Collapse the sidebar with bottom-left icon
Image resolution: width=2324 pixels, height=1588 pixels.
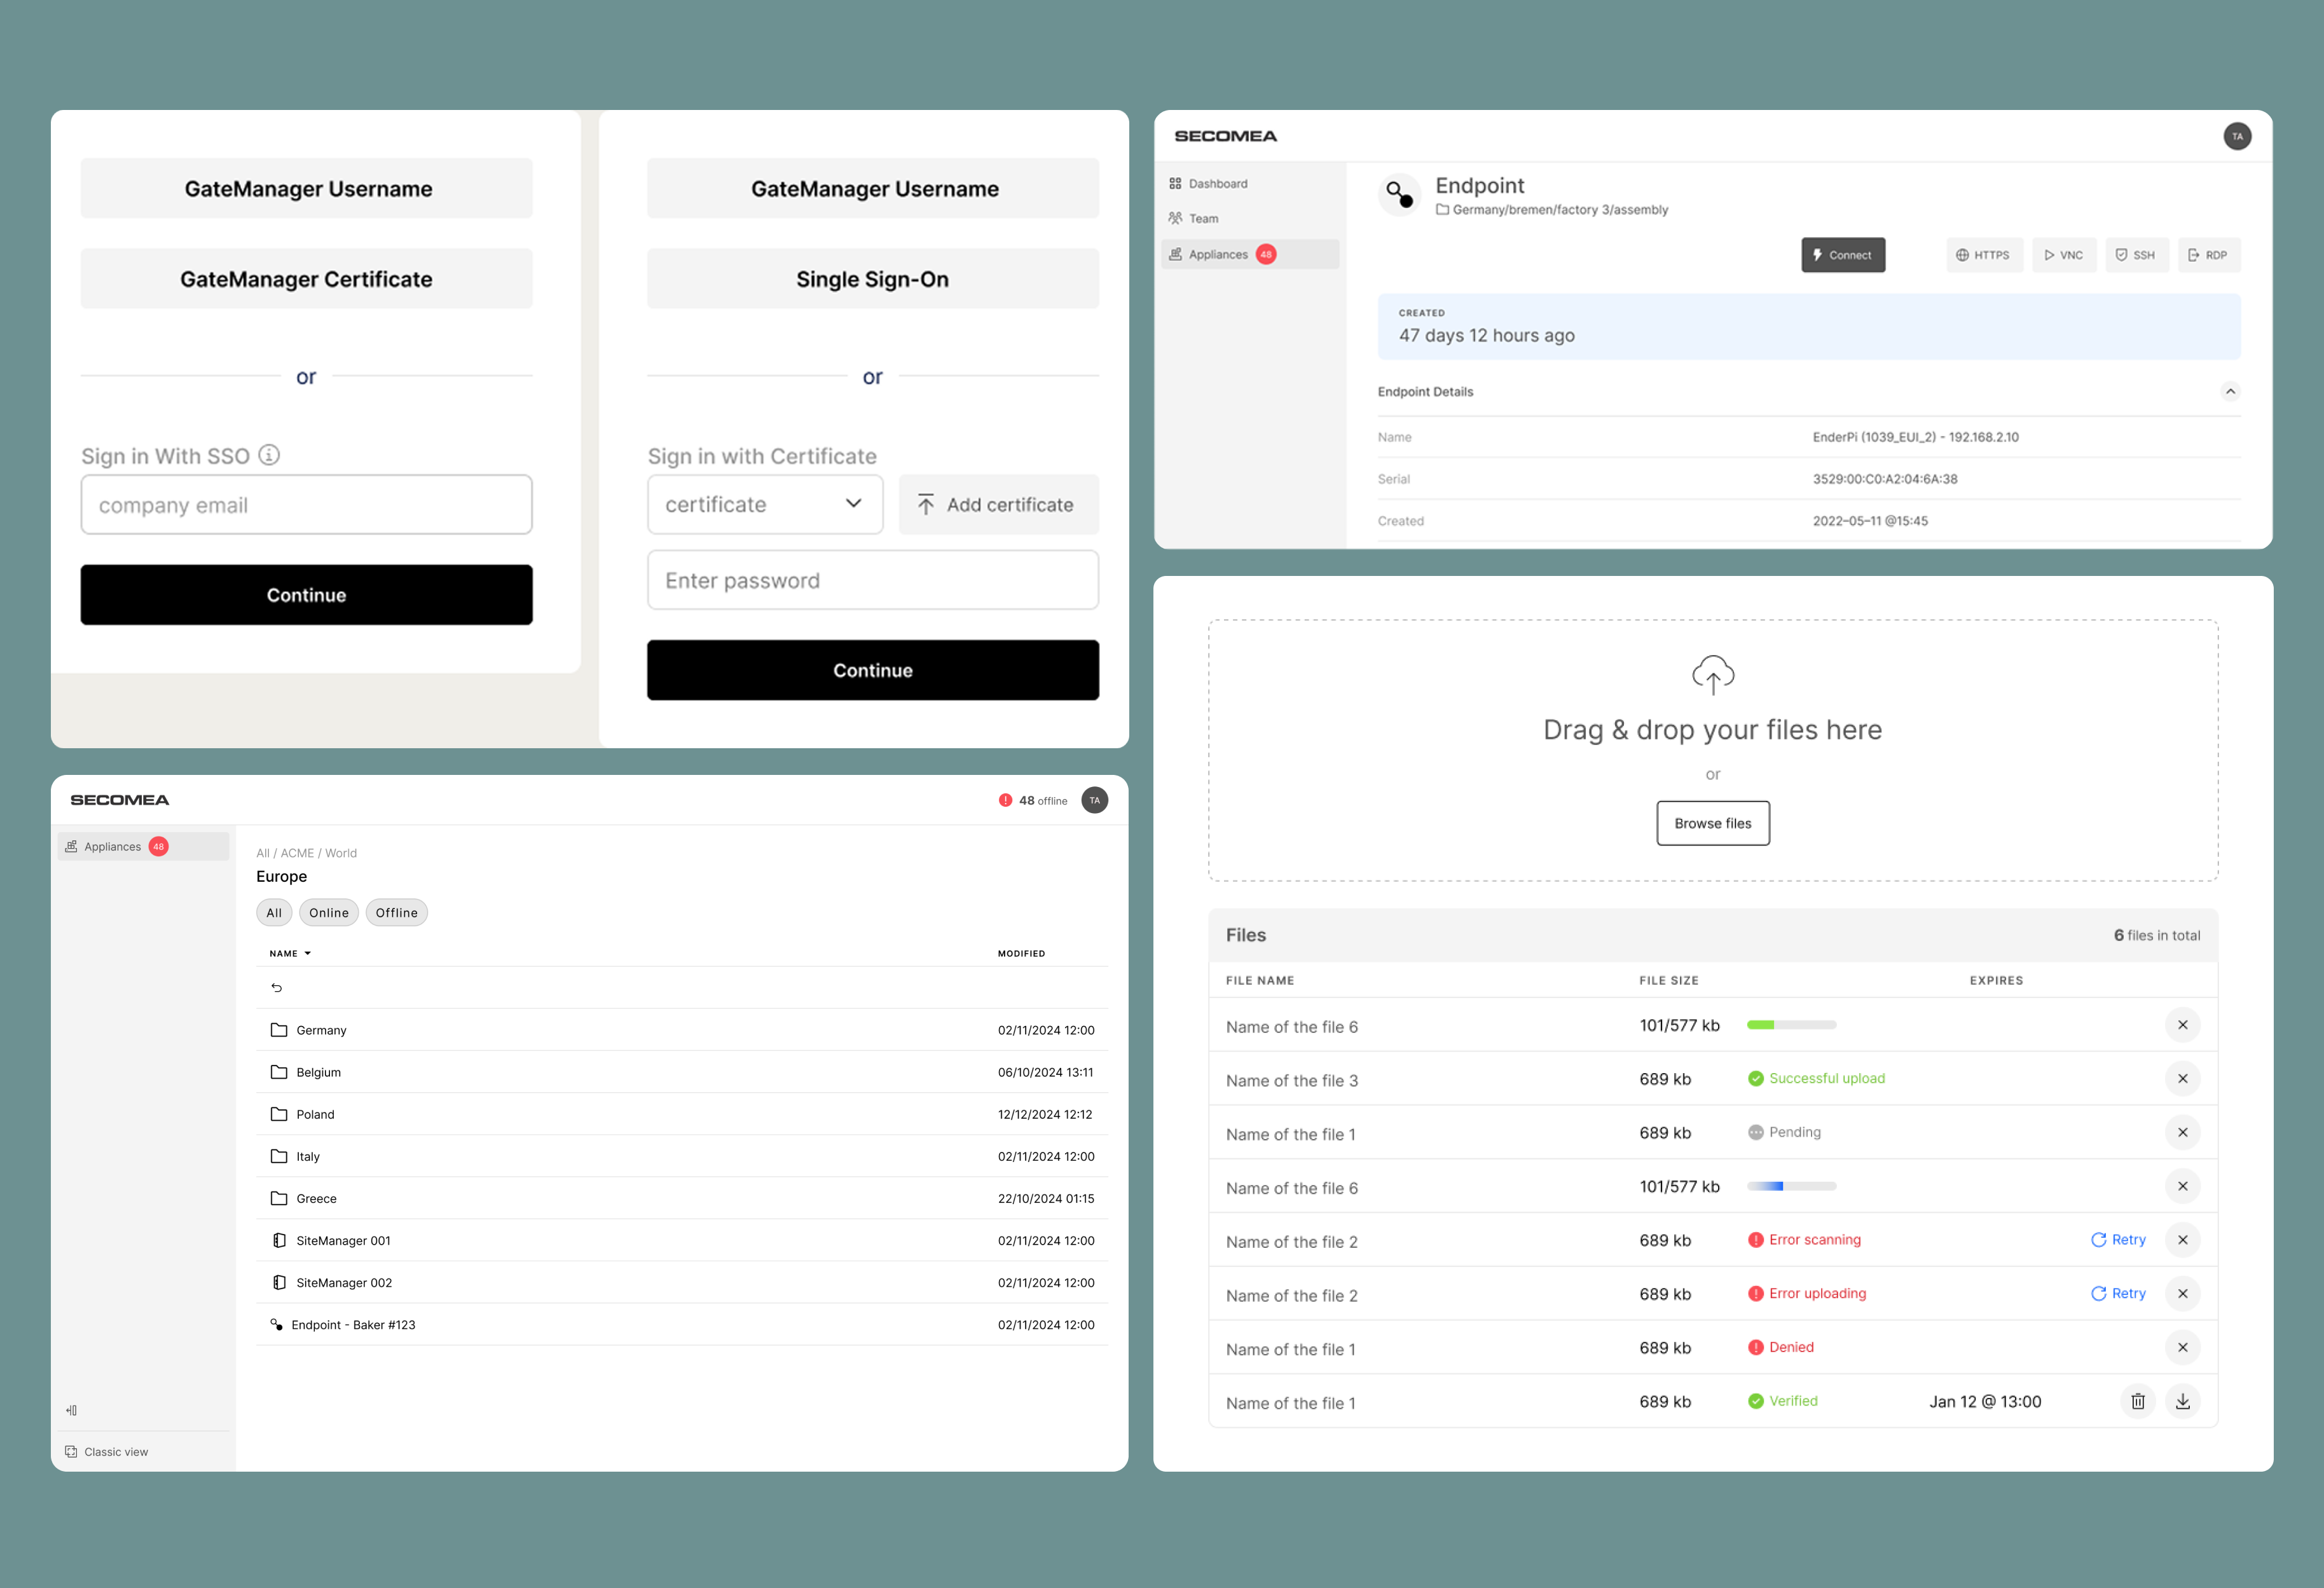pyautogui.click(x=72, y=1410)
